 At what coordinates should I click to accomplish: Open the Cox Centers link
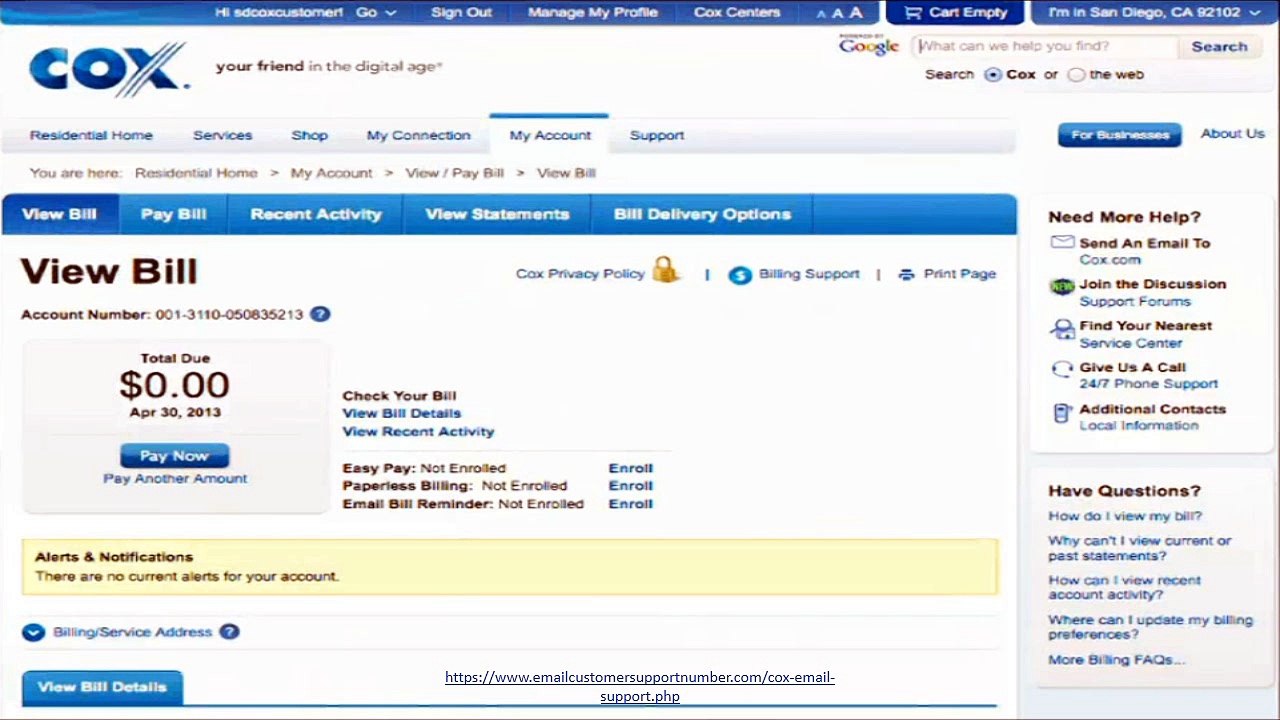[x=737, y=13]
